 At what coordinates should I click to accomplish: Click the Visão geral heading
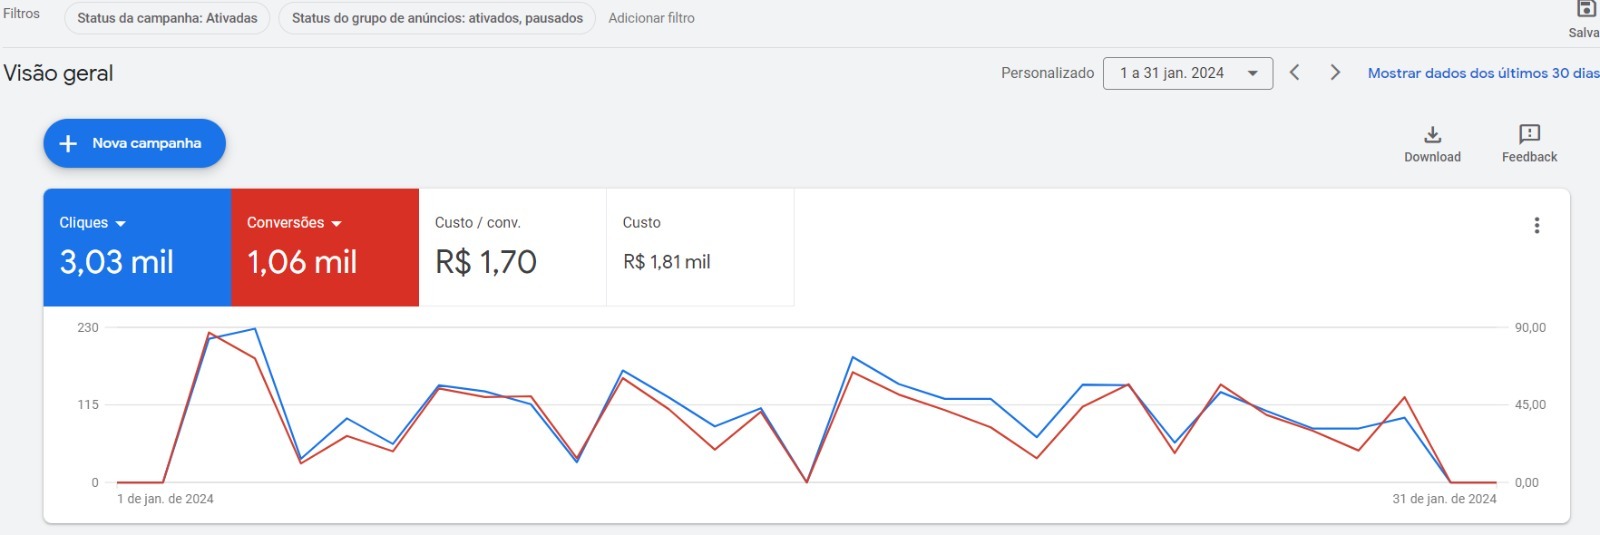tap(58, 73)
